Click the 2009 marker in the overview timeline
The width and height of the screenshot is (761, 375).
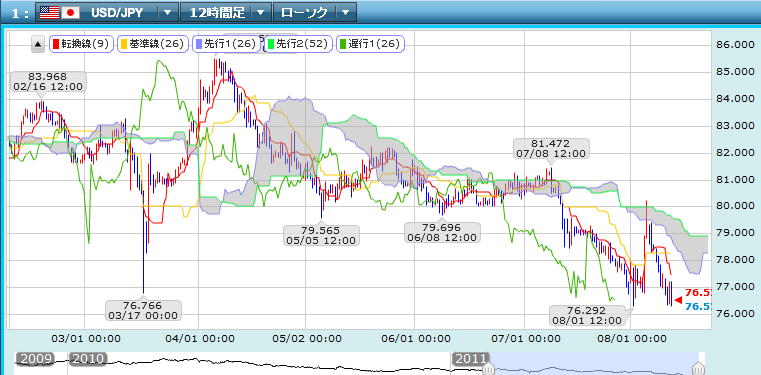pos(34,359)
